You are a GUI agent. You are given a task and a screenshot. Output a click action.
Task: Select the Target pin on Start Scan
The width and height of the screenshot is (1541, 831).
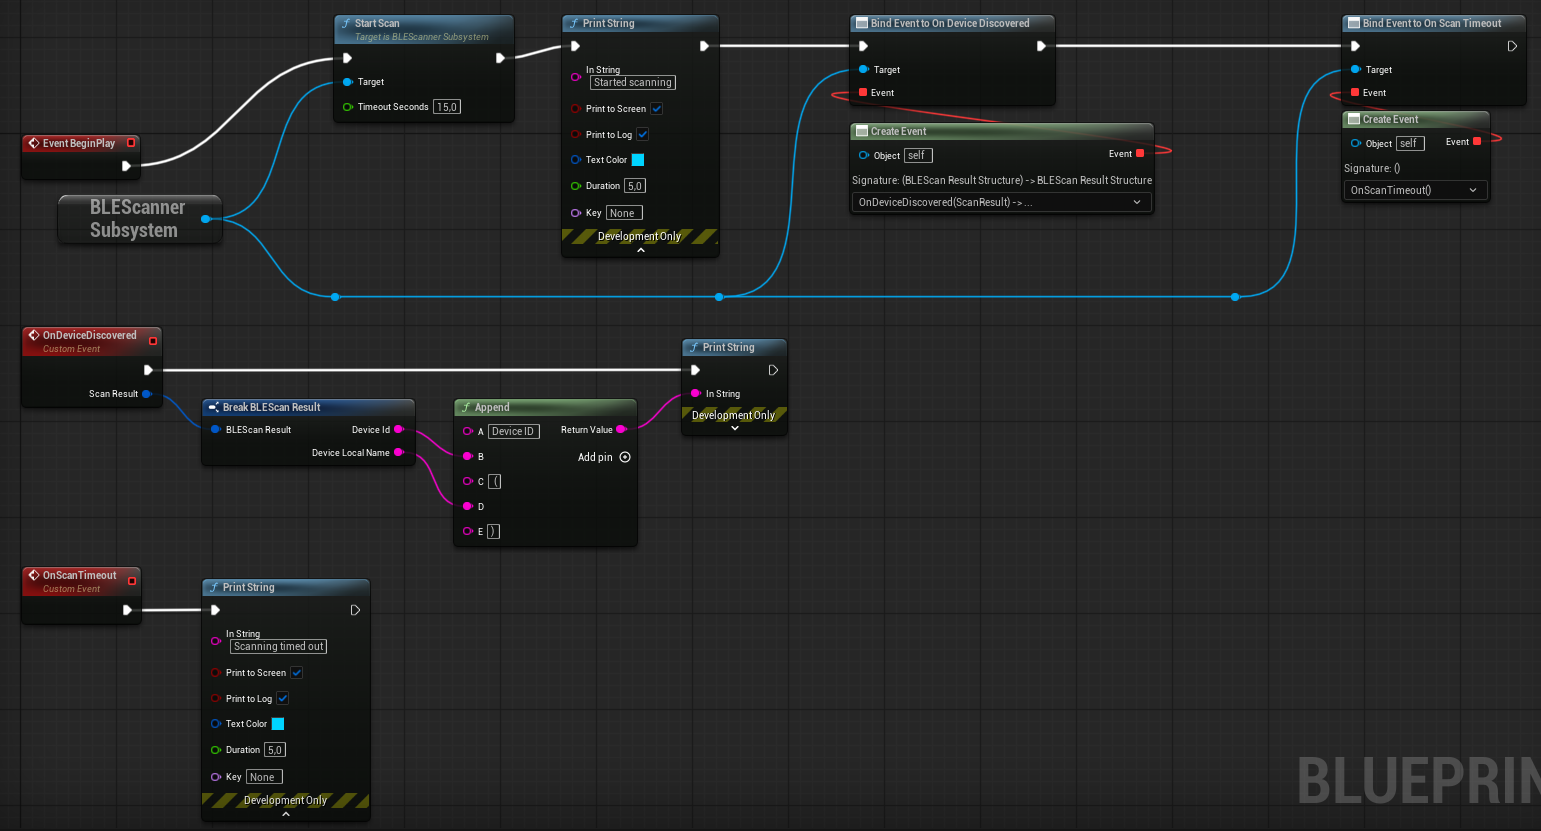[348, 82]
